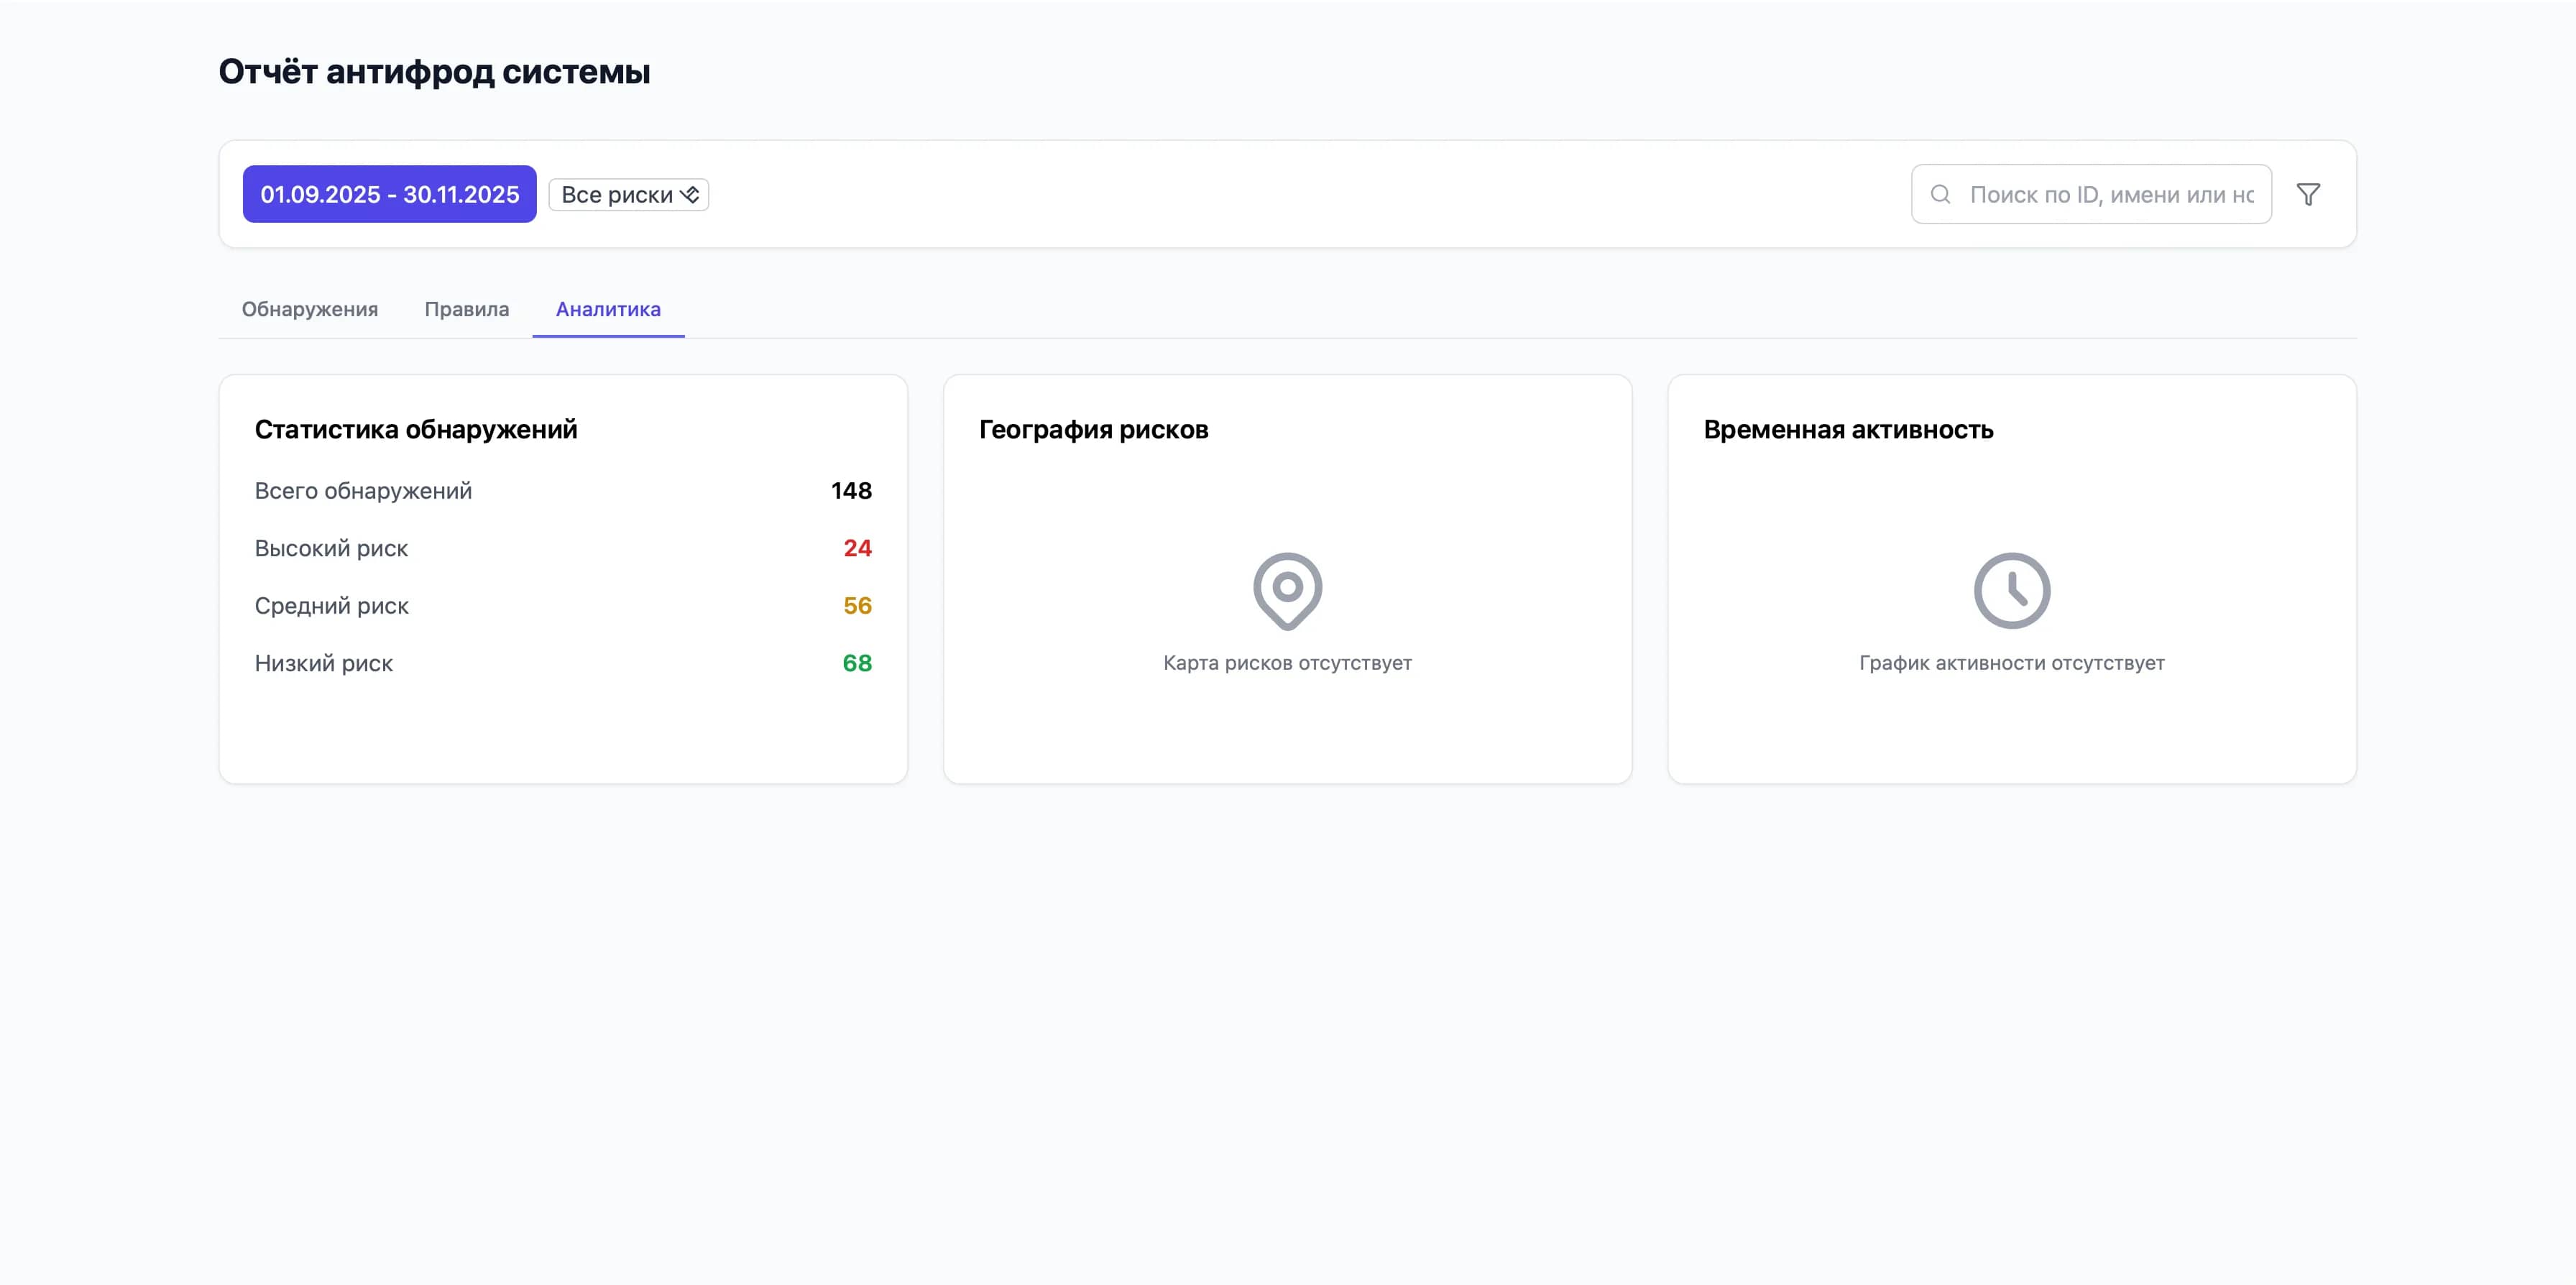
Task: Select the active Аналитика tab
Action: [x=607, y=309]
